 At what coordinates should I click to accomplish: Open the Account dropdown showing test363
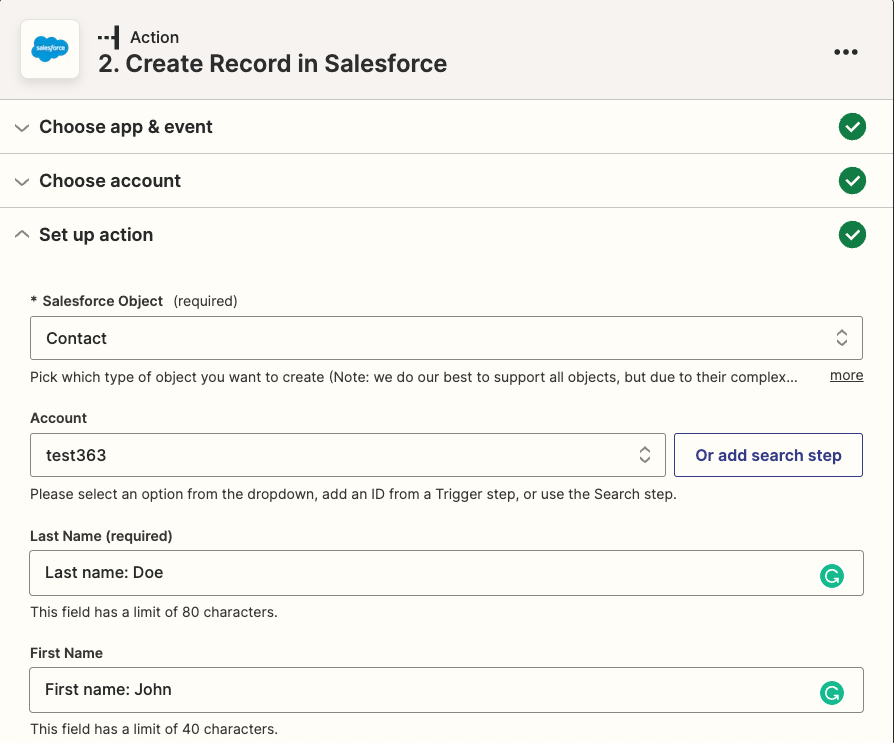[x=348, y=455]
